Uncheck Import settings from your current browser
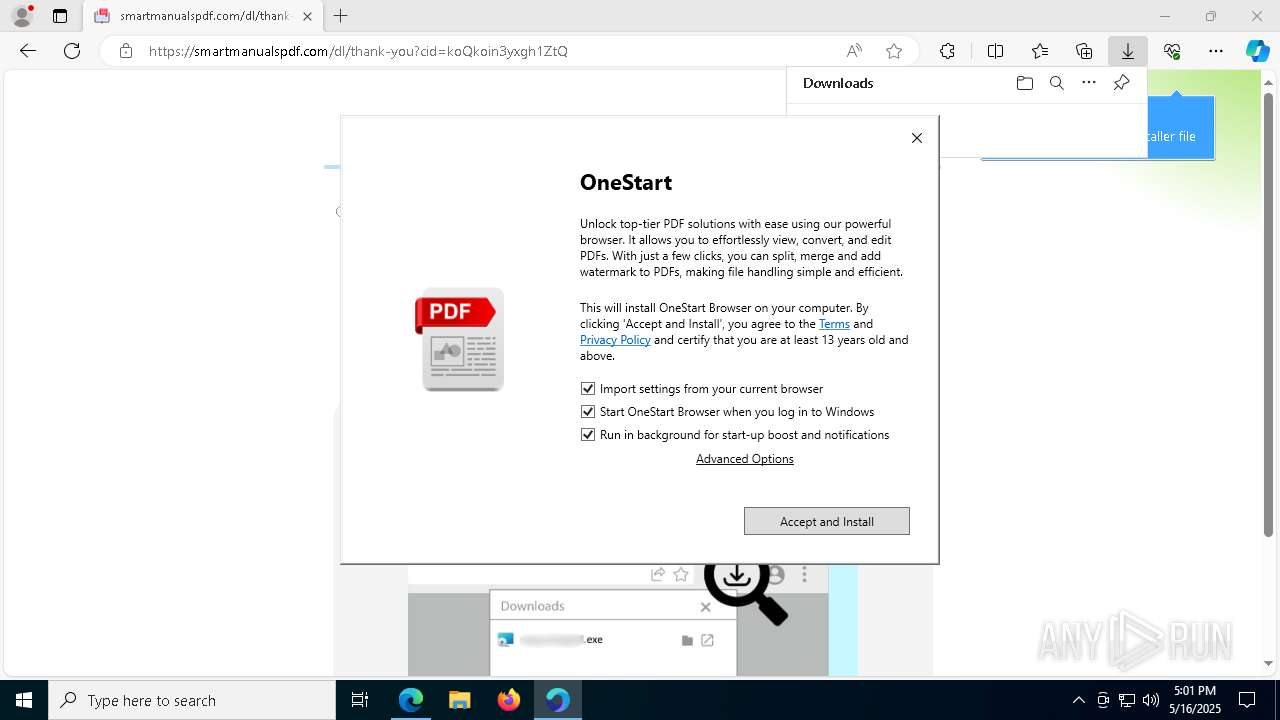The height and width of the screenshot is (720, 1280). point(588,389)
